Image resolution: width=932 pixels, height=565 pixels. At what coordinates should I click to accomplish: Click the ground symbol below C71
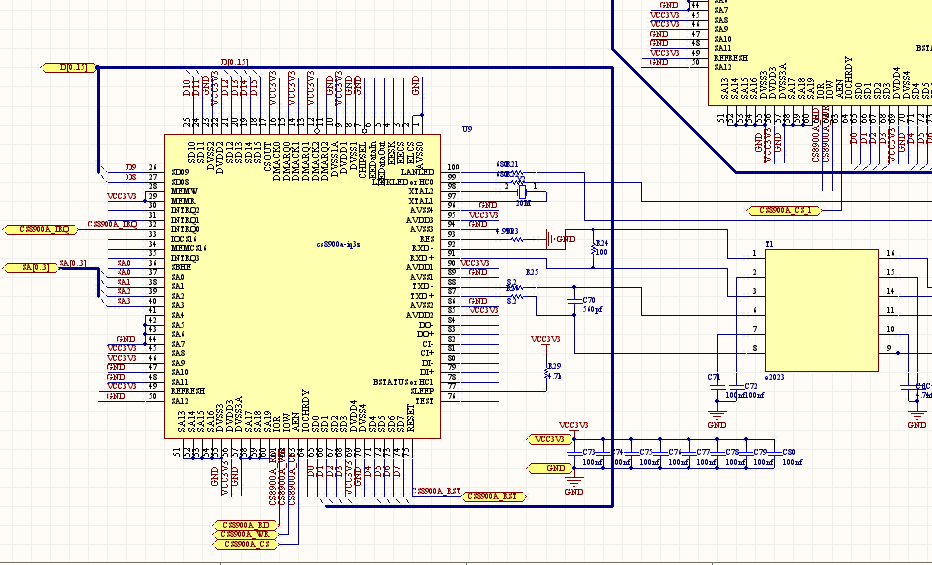[x=717, y=416]
